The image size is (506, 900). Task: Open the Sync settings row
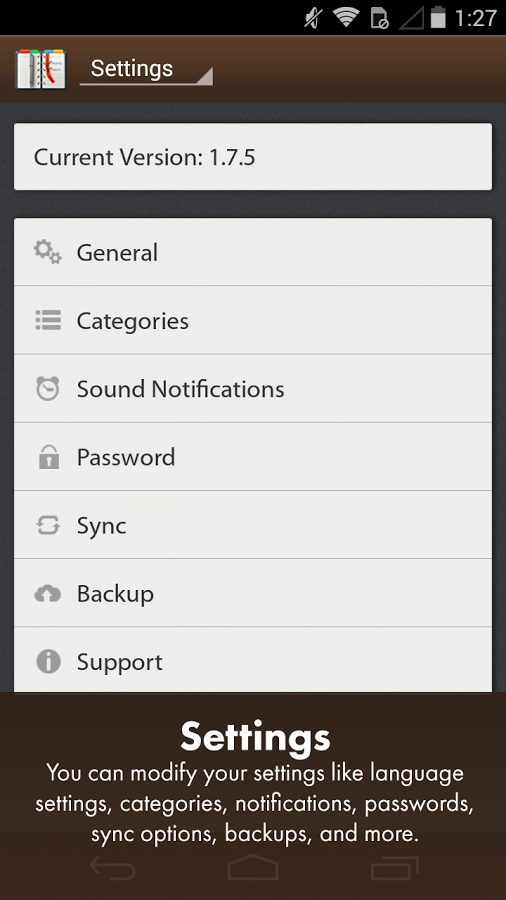coord(253,525)
